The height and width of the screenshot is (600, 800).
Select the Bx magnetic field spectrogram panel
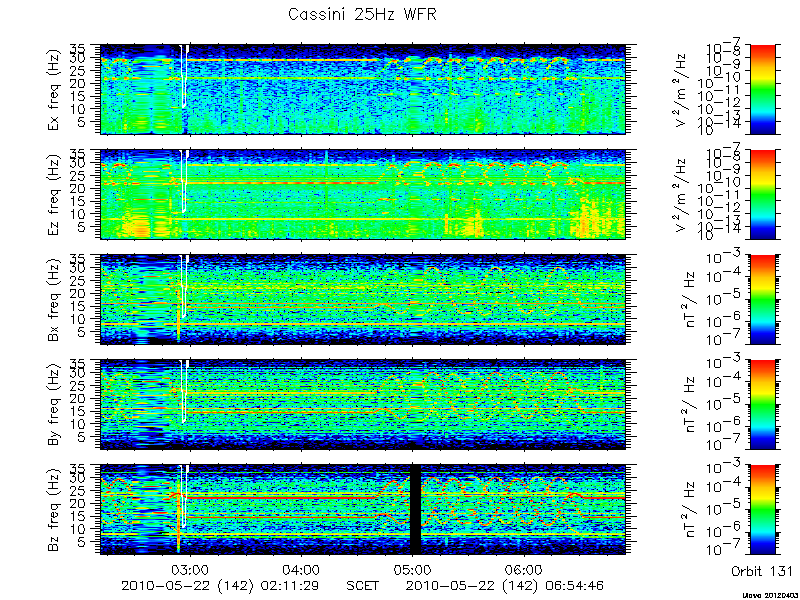(x=363, y=299)
